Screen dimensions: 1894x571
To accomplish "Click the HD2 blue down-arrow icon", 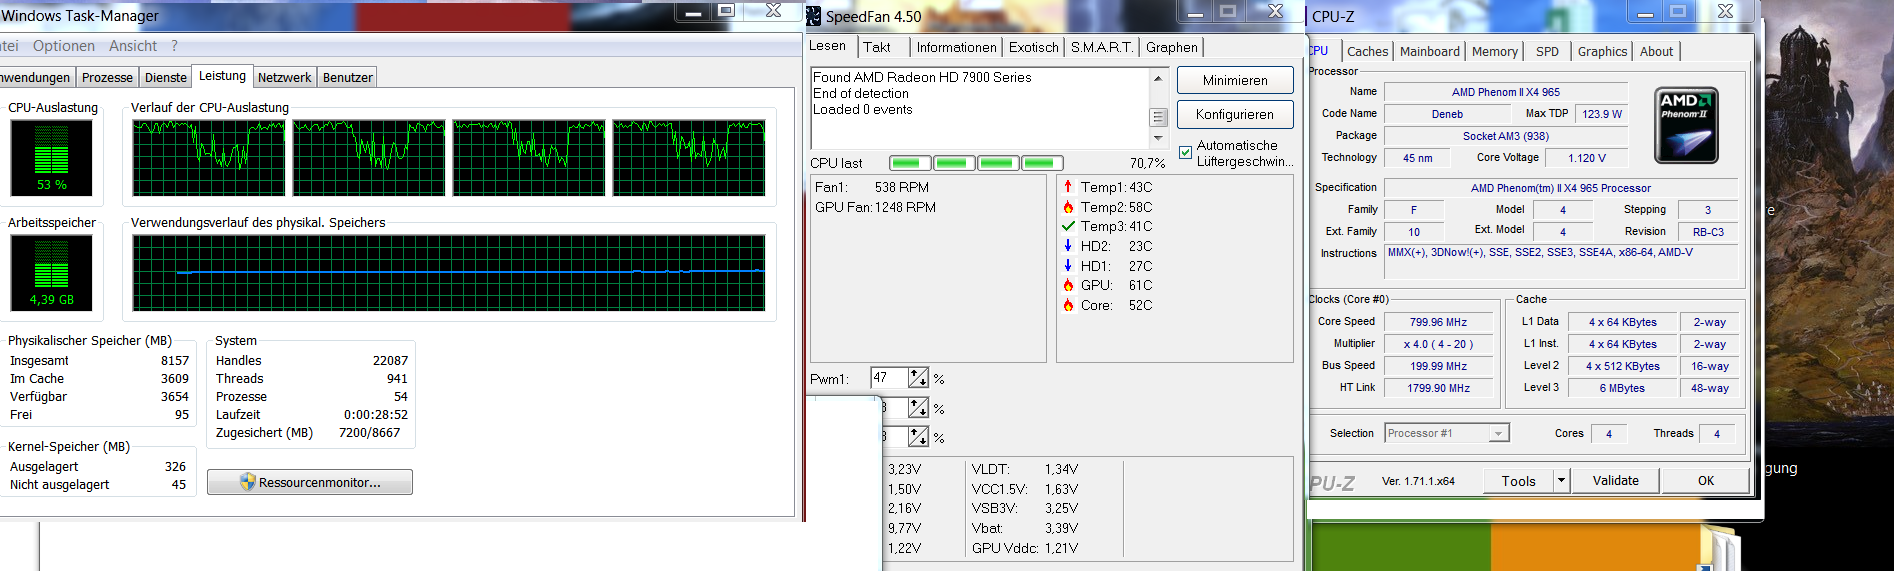I will tap(1068, 246).
